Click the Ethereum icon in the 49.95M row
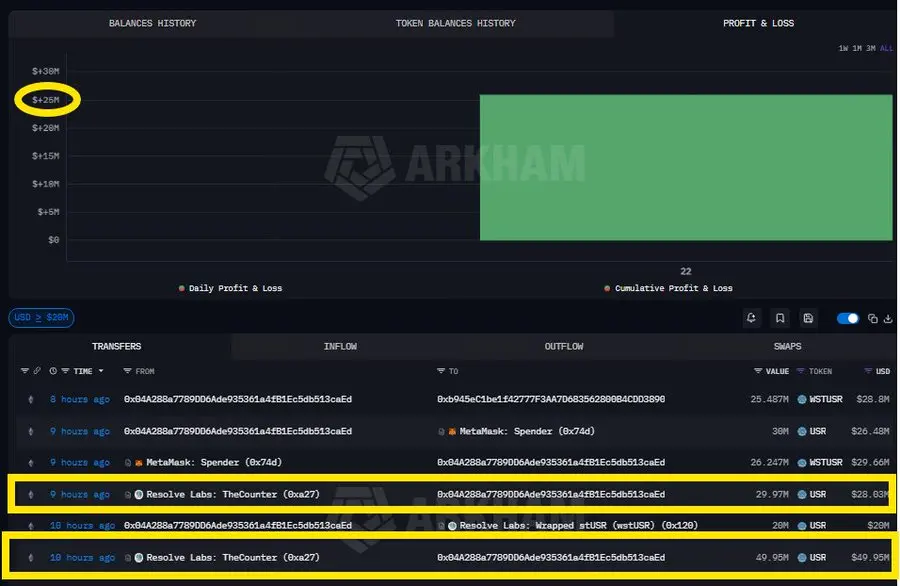This screenshot has height=586, width=900. tap(31, 557)
